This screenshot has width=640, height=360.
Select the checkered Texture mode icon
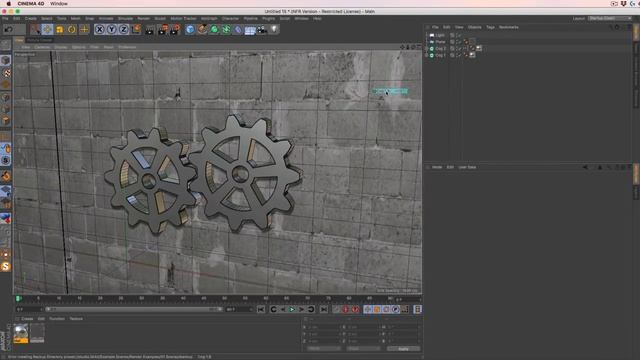click(x=6, y=73)
